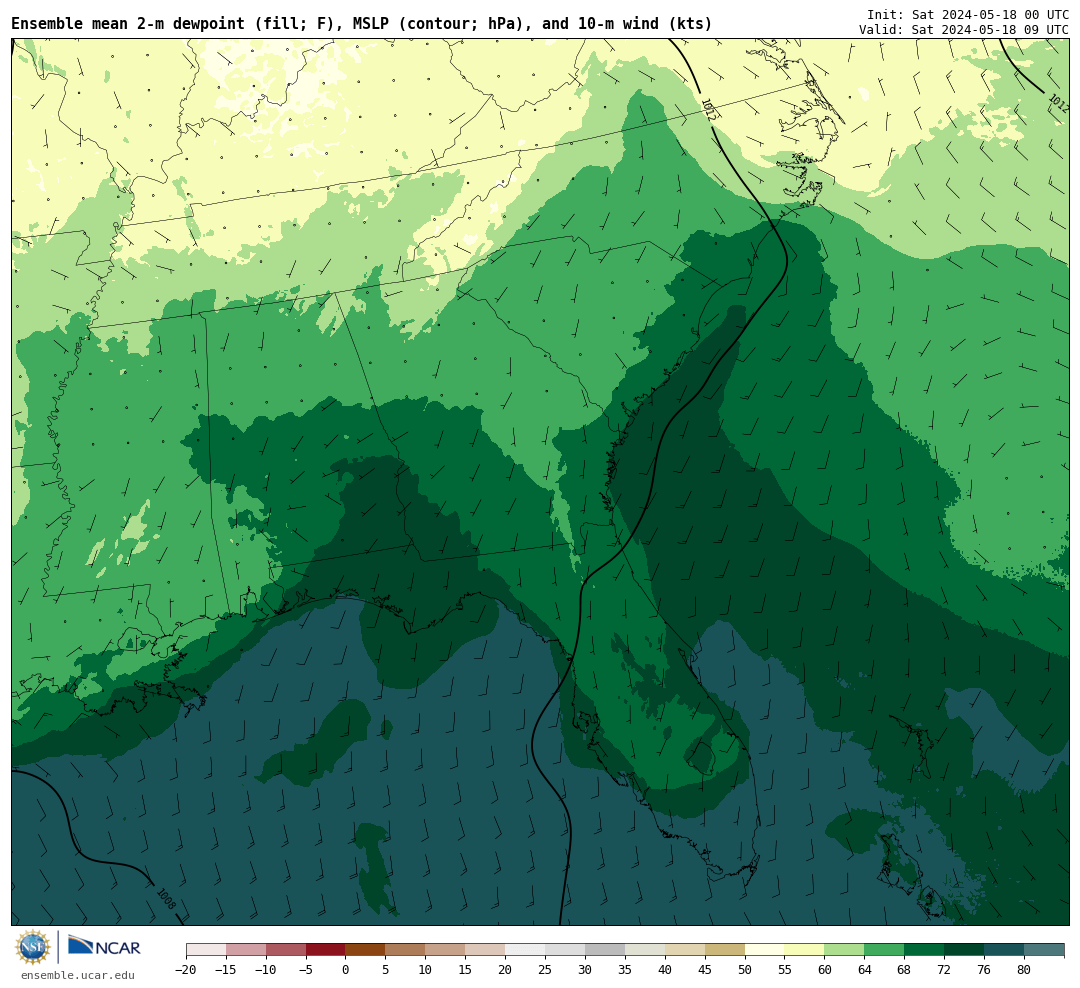
Task: Pick the gray swatch between 30 and 35
Action: (605, 950)
